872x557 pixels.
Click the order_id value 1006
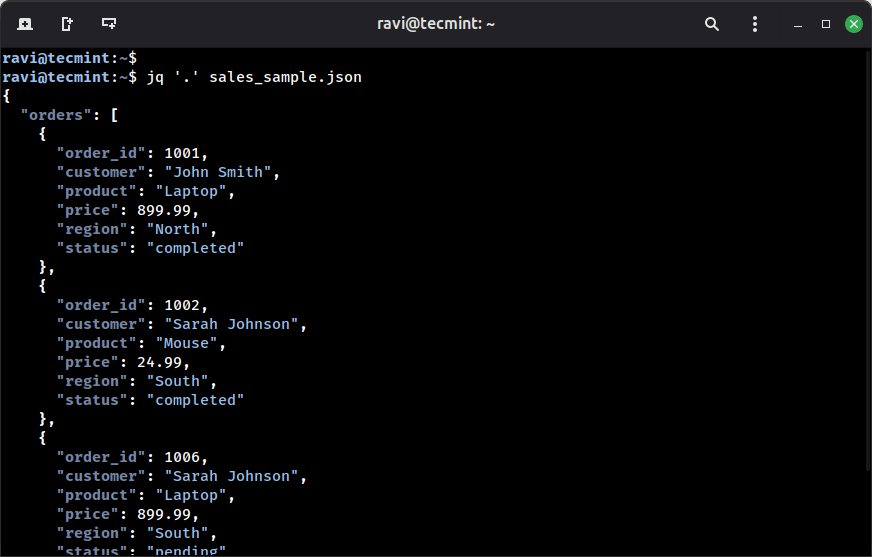click(x=185, y=457)
